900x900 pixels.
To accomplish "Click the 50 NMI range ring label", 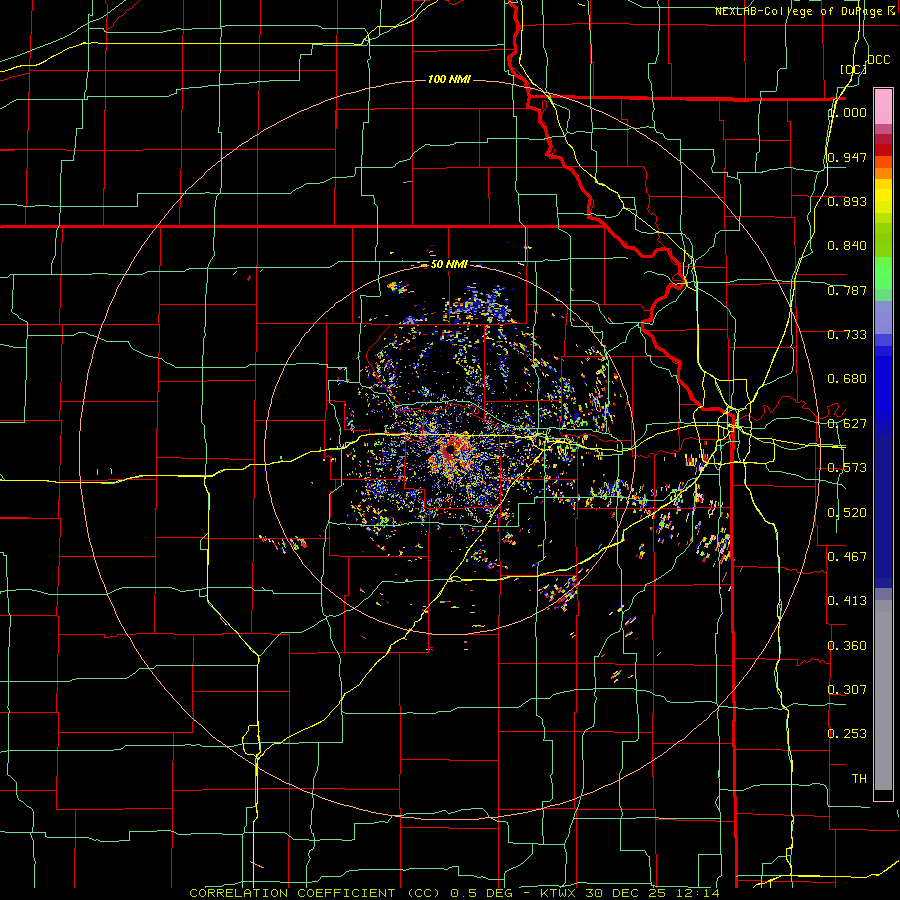I will click(449, 265).
